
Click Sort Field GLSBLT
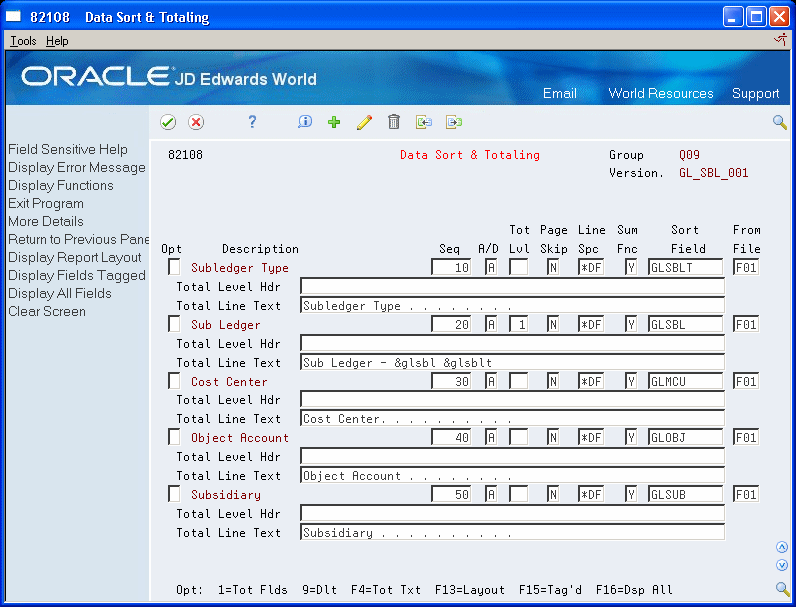(685, 267)
